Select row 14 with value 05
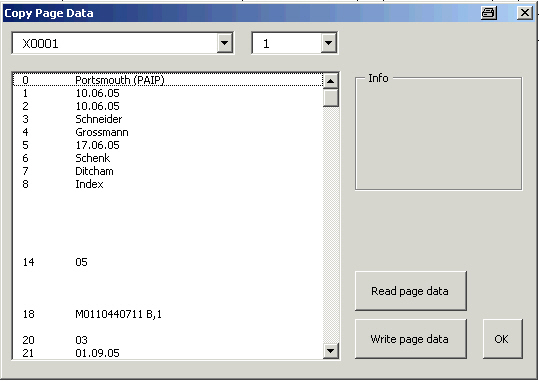539x382 pixels. 168,262
